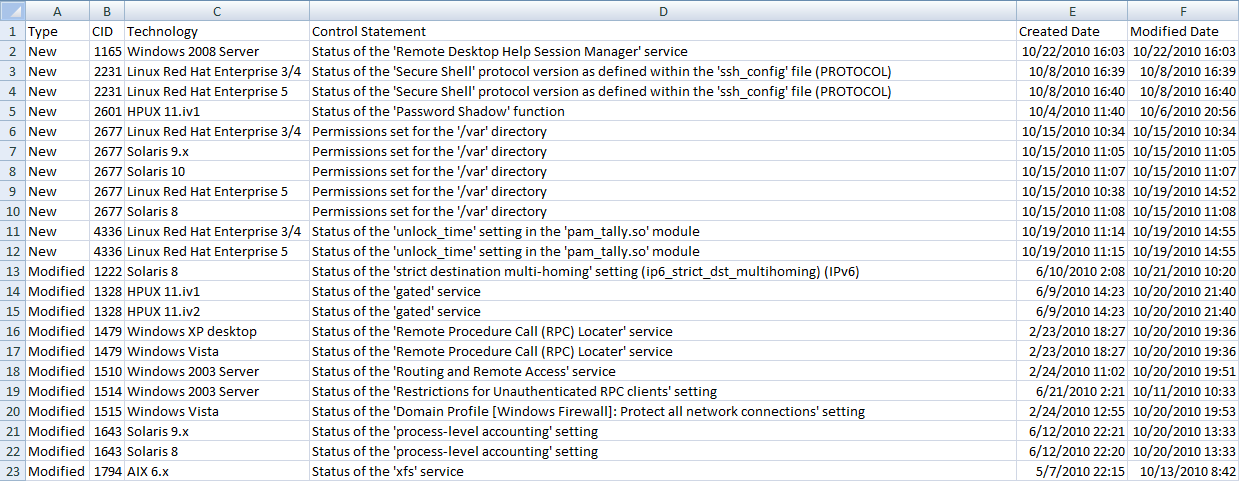1239x481 pixels.
Task: Select row 13 header
Action: click(12, 271)
